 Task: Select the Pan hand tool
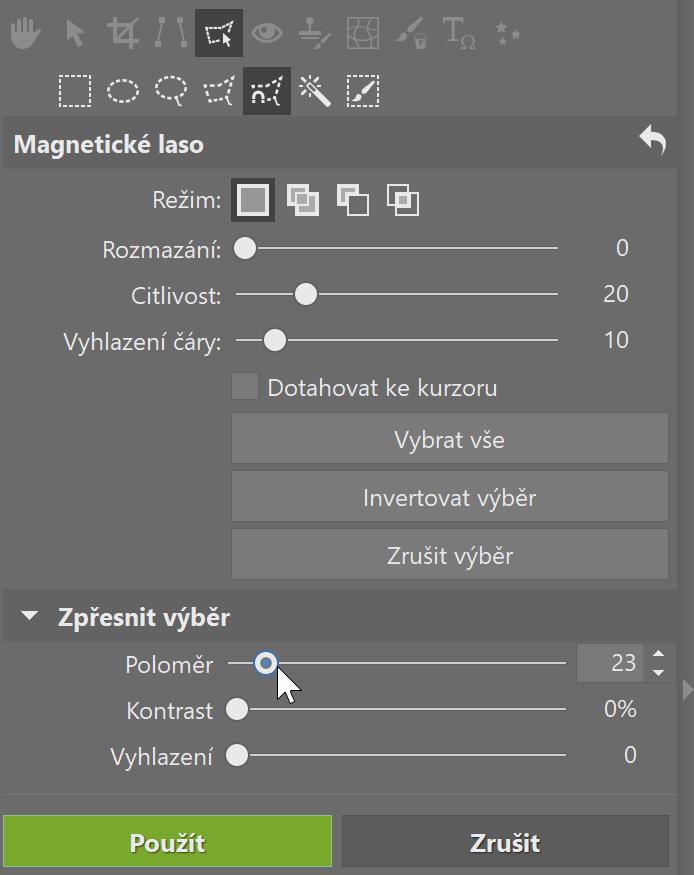[25, 34]
